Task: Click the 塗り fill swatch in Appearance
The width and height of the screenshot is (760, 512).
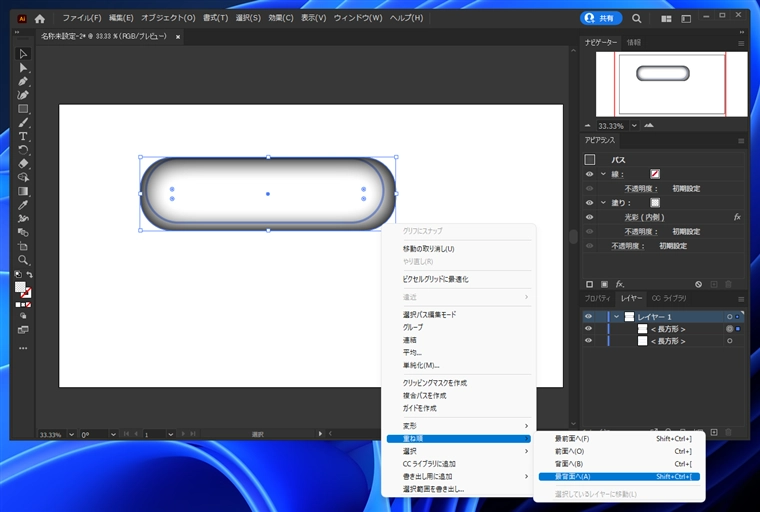Action: click(655, 203)
